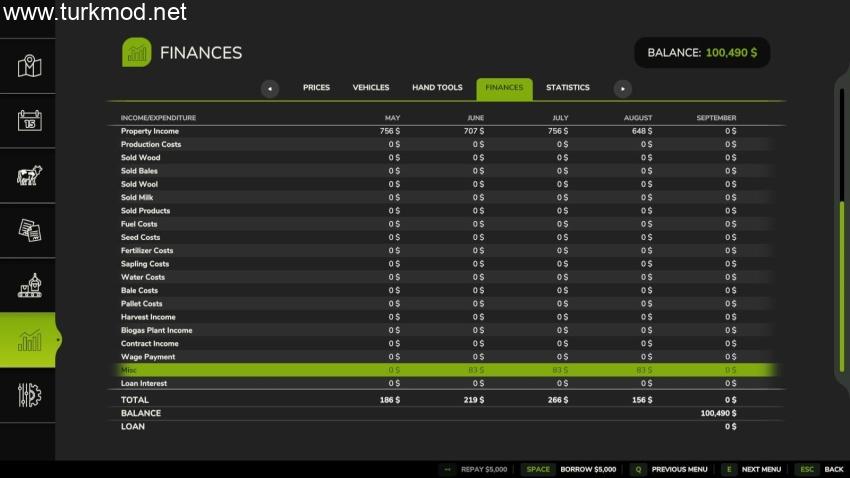Click the June column header
Image resolution: width=850 pixels, height=478 pixels.
pyautogui.click(x=475, y=118)
